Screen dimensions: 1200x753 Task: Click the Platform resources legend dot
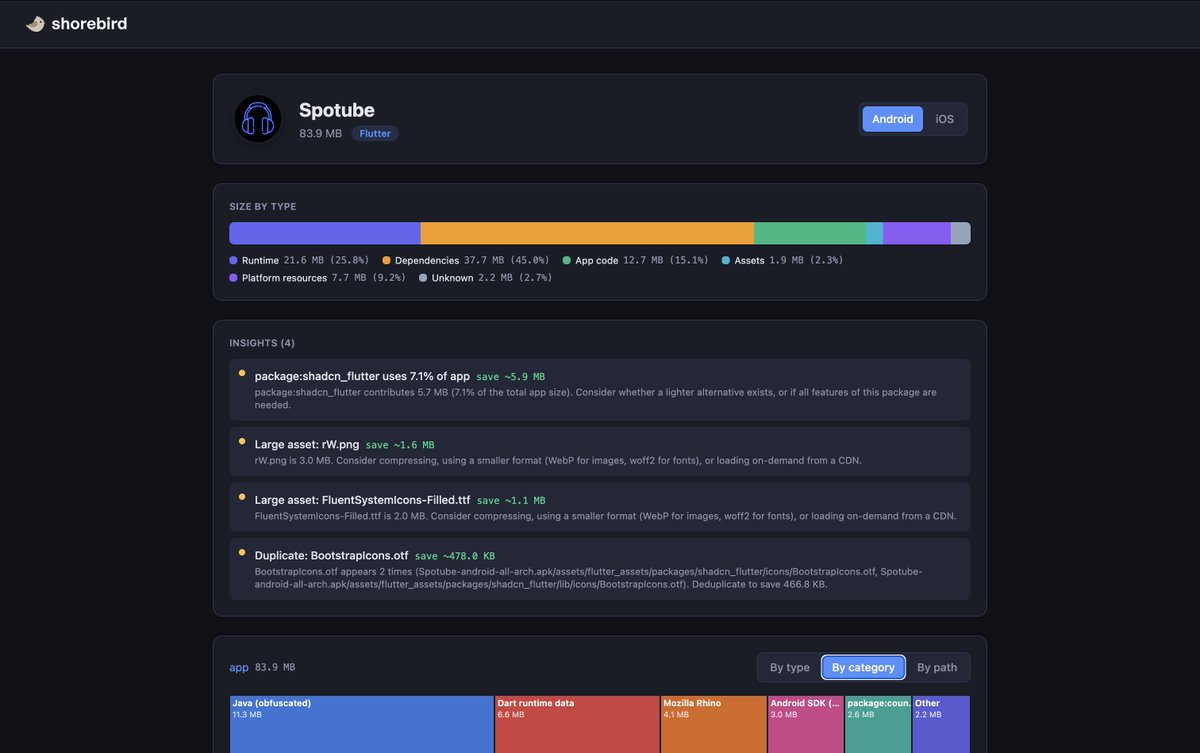(x=234, y=277)
